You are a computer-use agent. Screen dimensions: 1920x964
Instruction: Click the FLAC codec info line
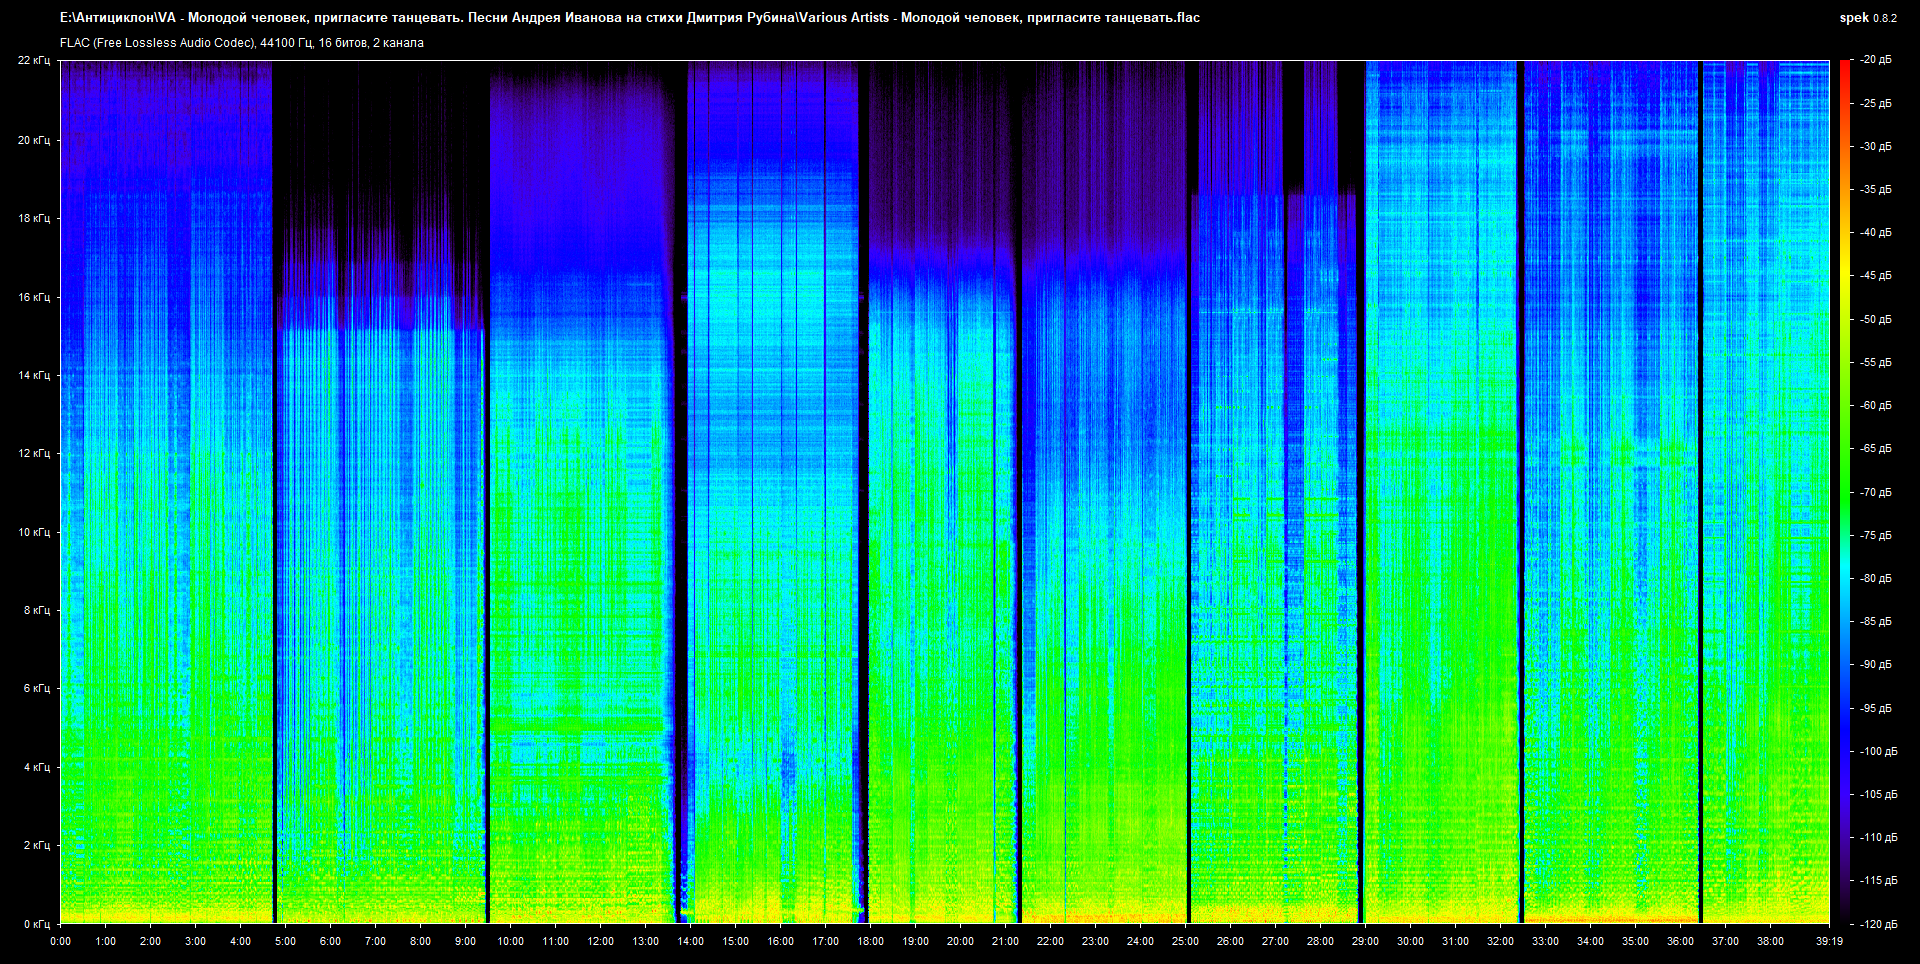tap(242, 43)
